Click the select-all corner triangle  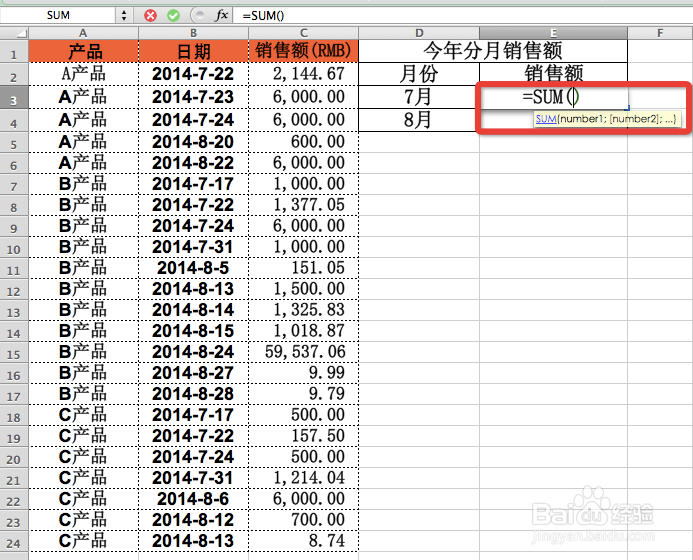tap(15, 33)
